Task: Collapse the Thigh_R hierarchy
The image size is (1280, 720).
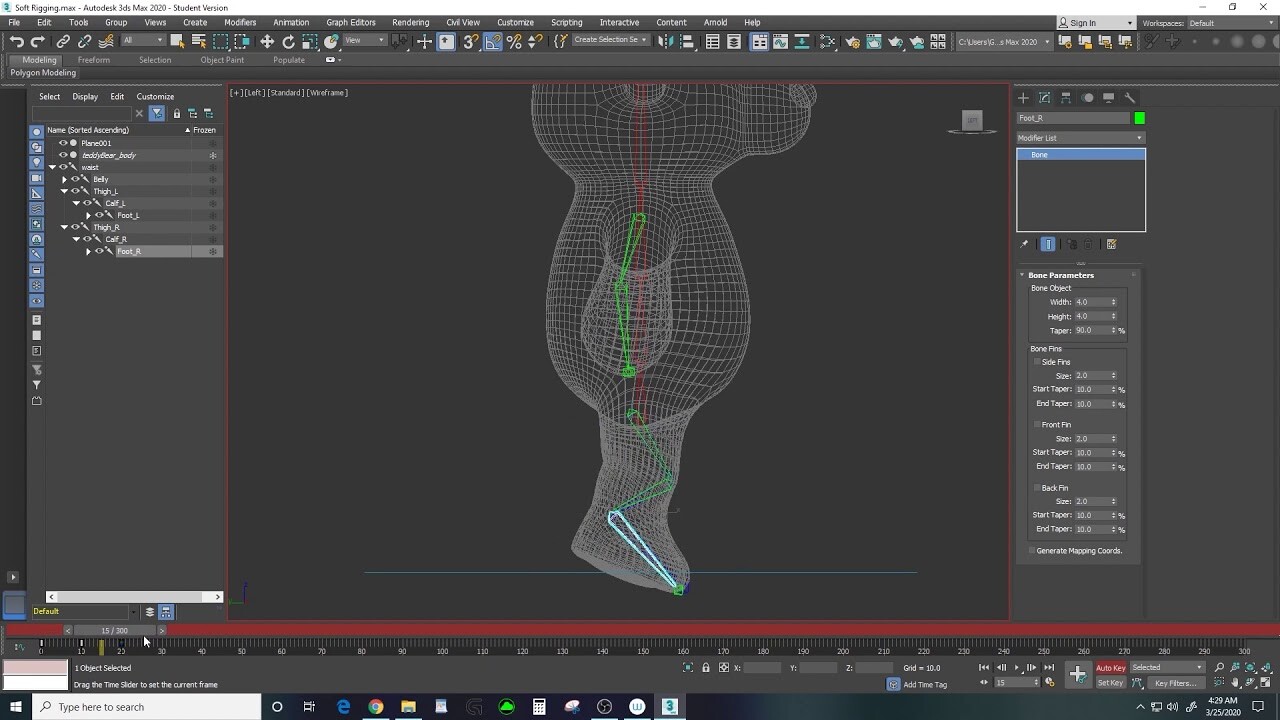Action: [x=64, y=227]
